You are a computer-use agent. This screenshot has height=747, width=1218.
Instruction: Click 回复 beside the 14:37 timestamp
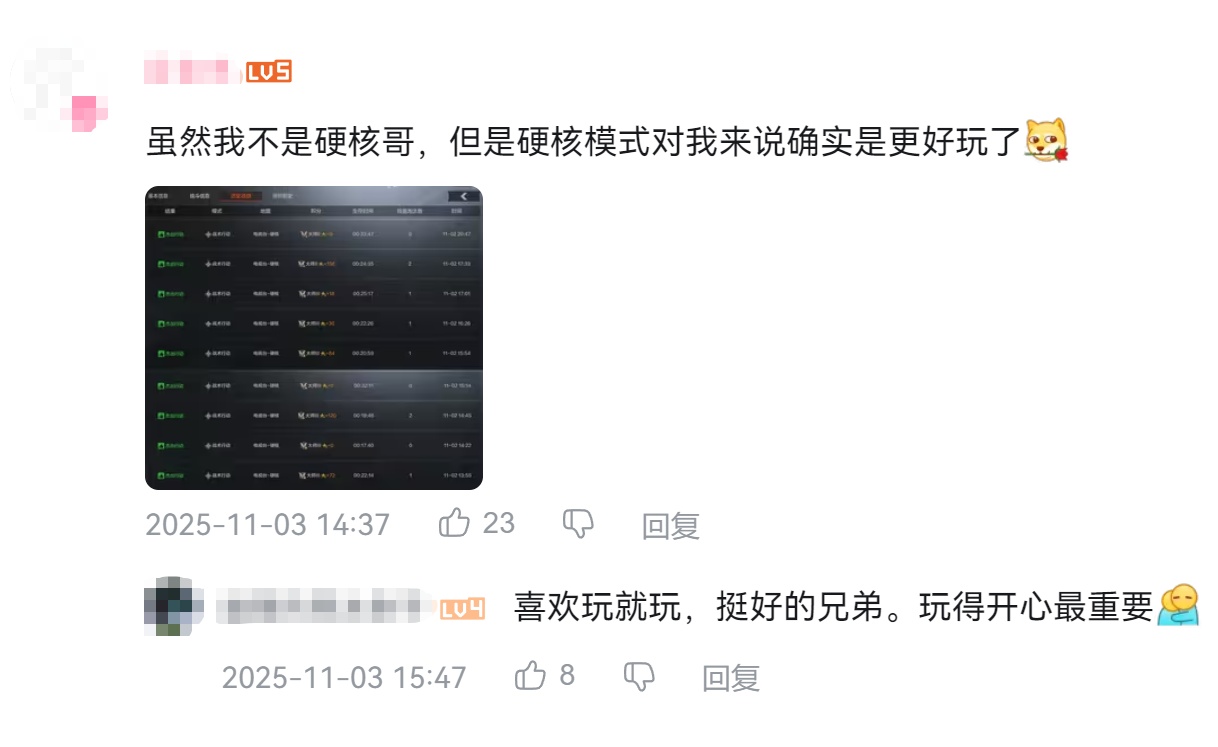pyautogui.click(x=670, y=525)
